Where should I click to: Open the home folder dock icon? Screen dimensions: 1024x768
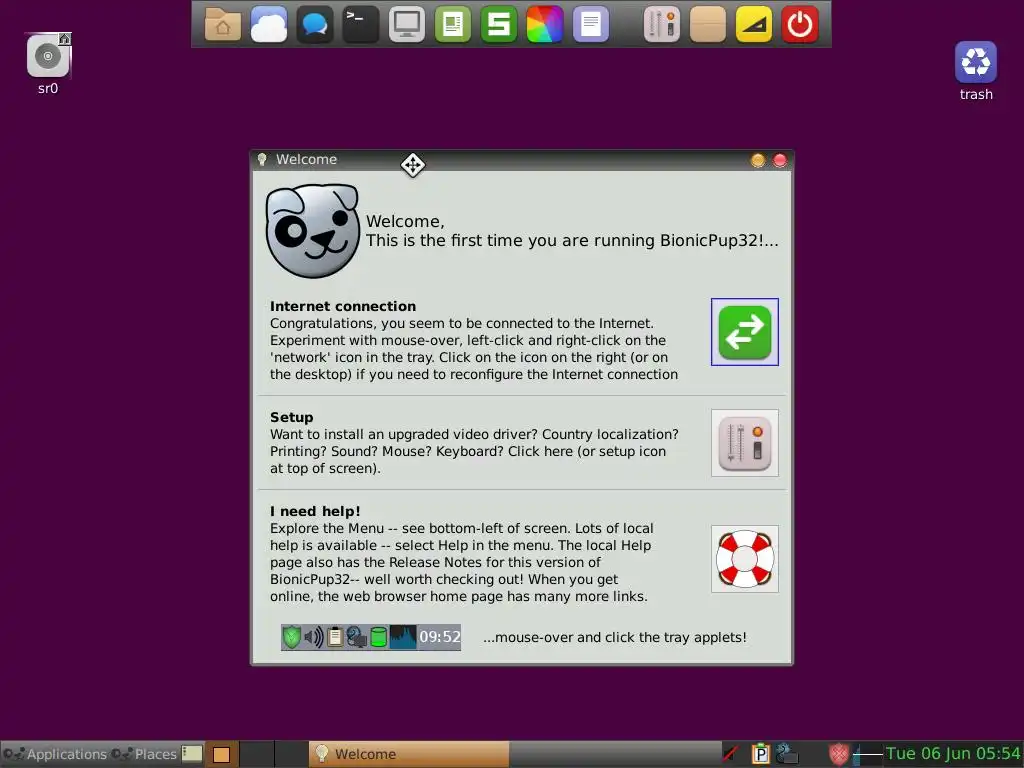tap(223, 24)
